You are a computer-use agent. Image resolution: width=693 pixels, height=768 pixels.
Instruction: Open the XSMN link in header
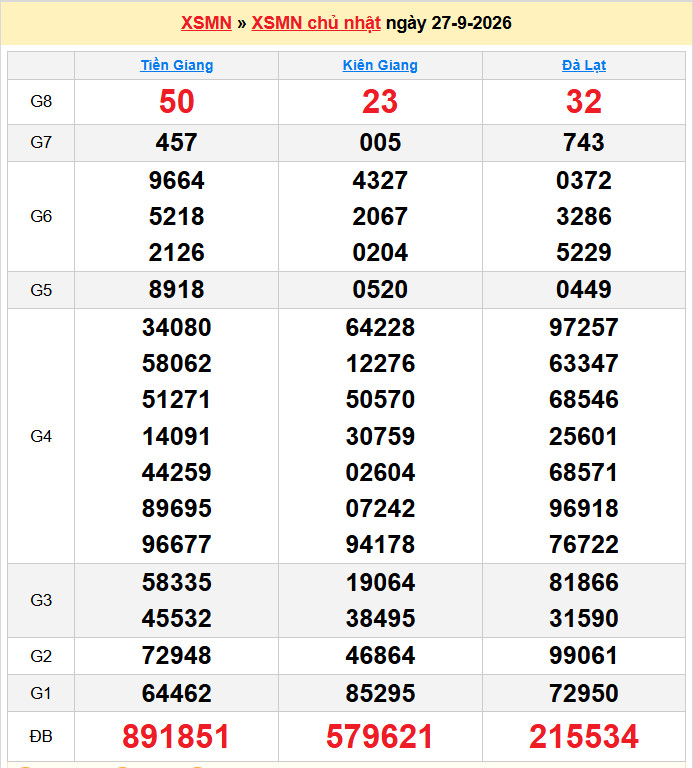pyautogui.click(x=206, y=23)
